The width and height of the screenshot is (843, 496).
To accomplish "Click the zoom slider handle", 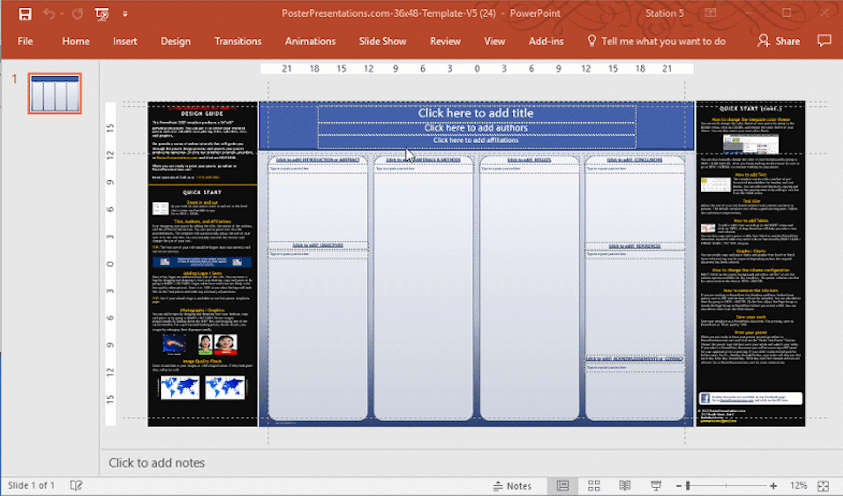I will tap(688, 486).
